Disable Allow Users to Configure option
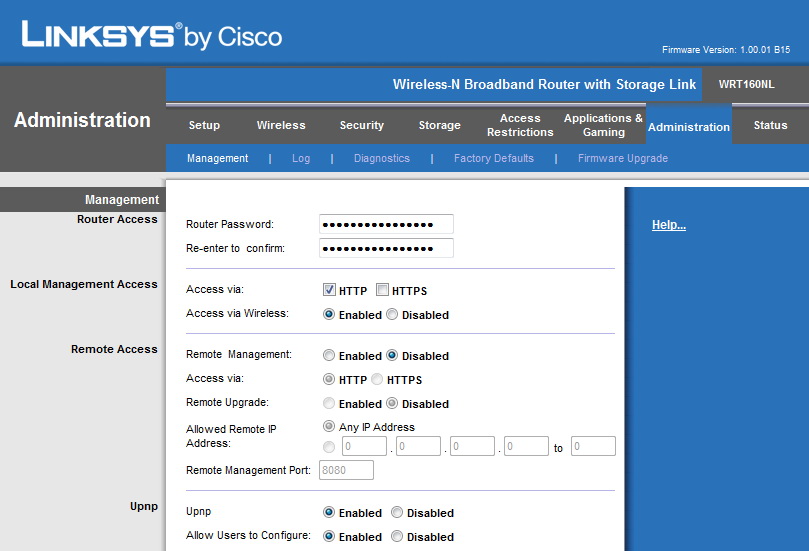 [397, 536]
